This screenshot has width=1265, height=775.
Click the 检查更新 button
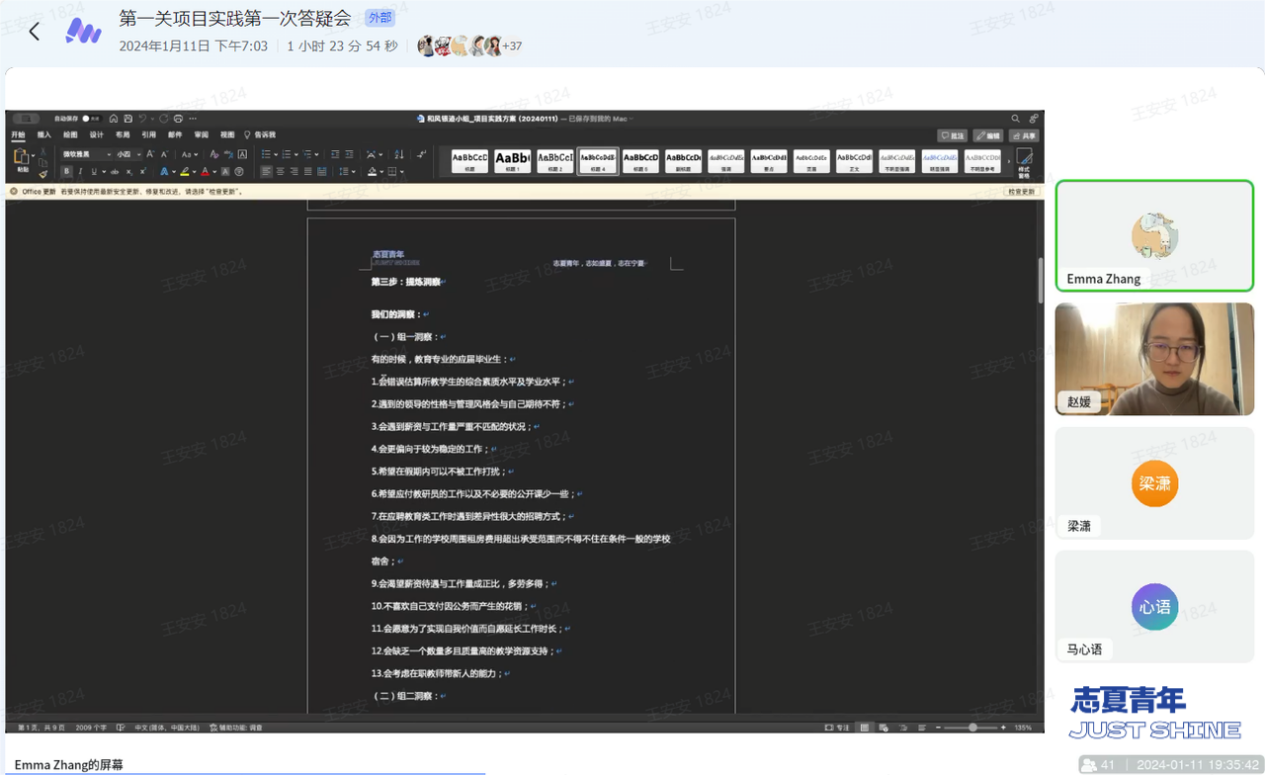1021,191
